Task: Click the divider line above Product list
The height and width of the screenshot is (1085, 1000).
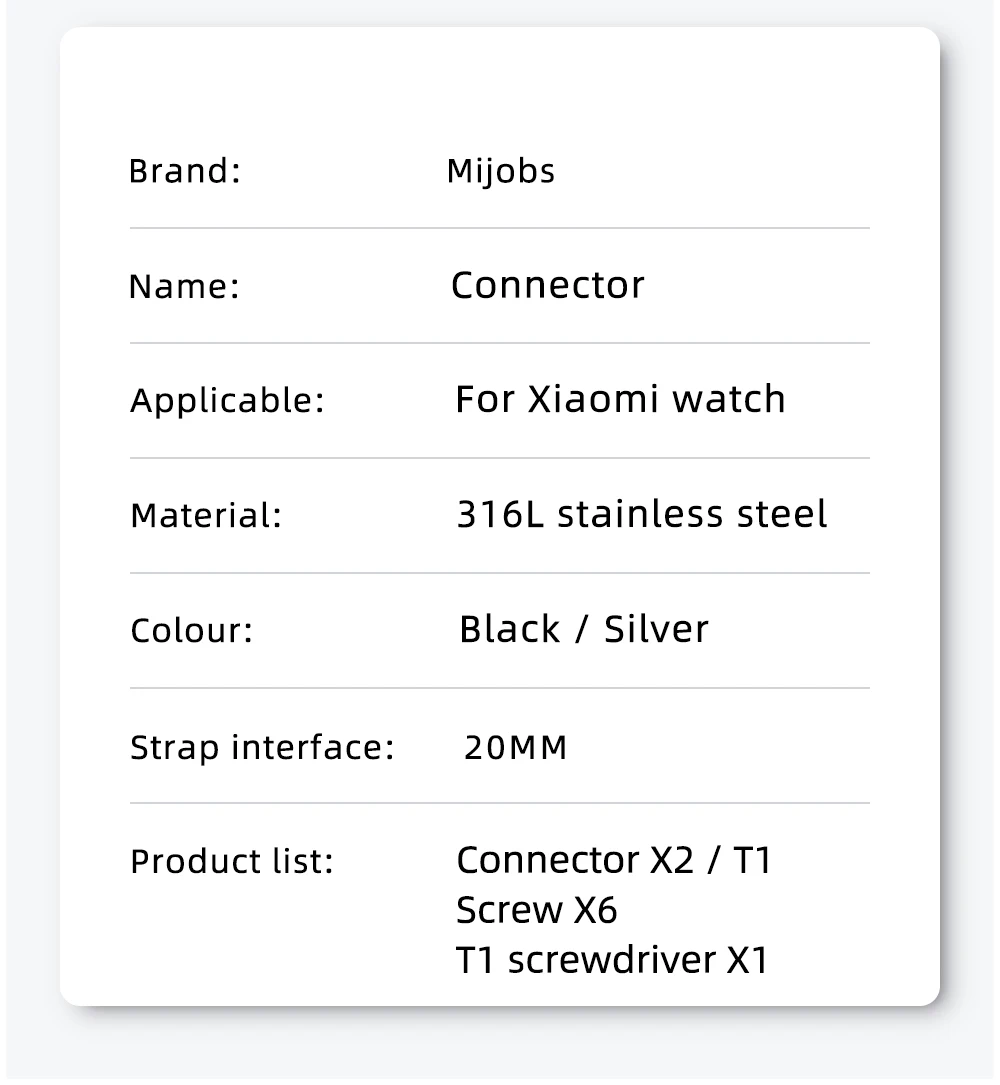Action: click(499, 803)
